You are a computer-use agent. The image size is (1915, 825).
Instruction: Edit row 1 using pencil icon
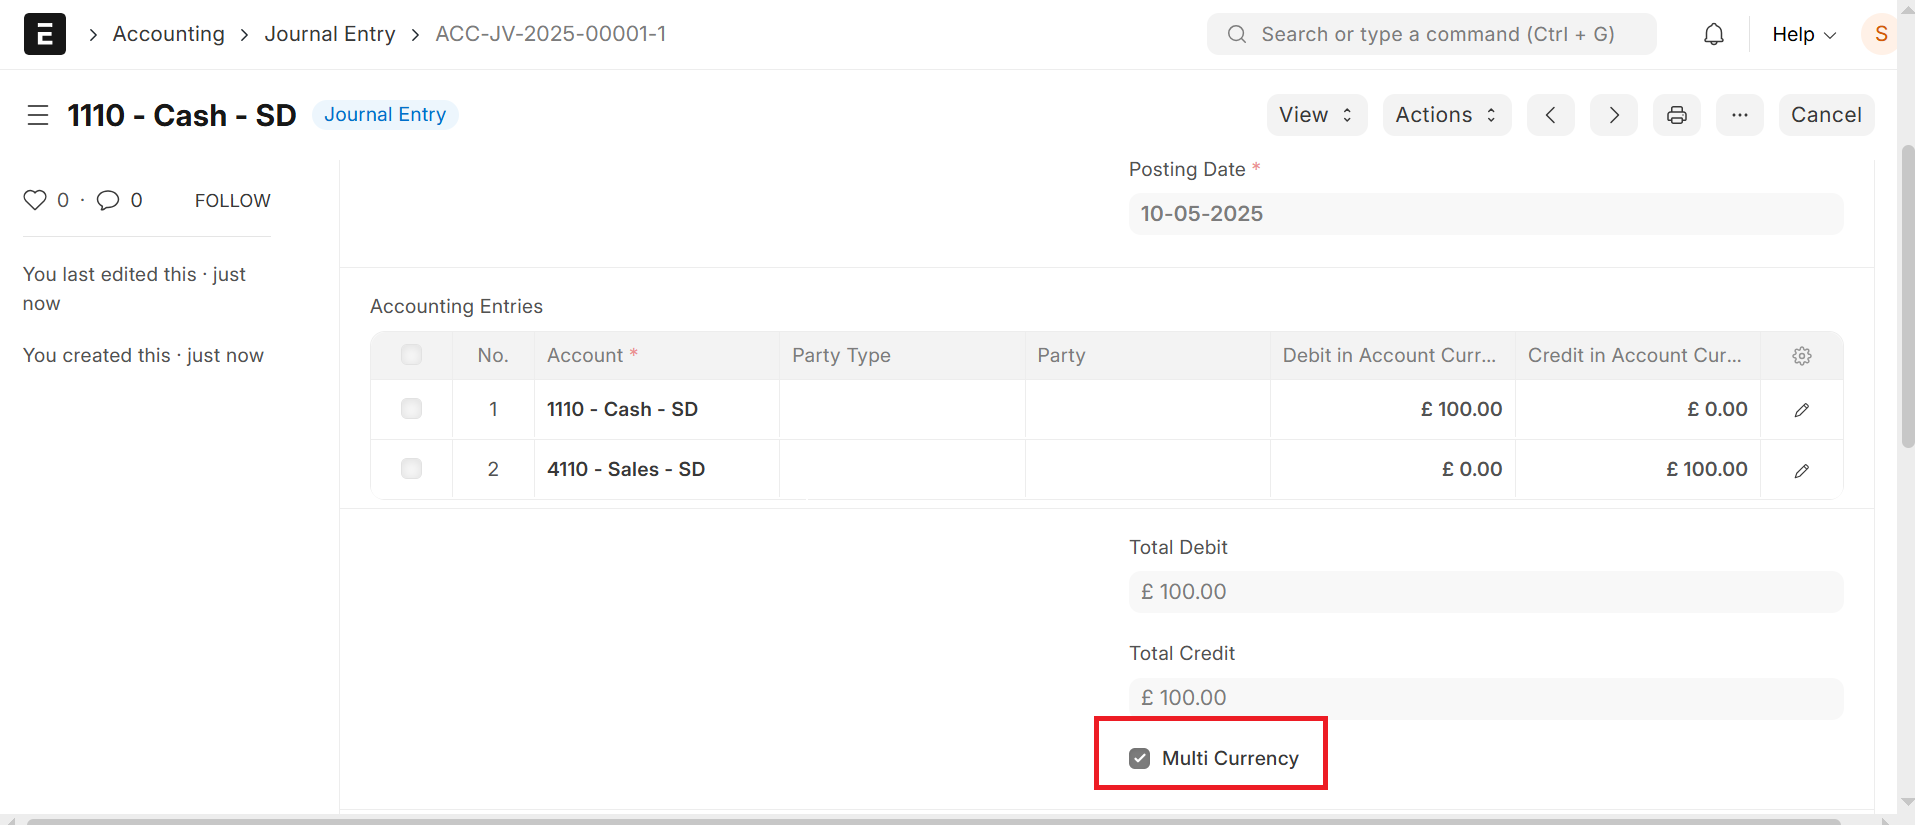[x=1801, y=410]
